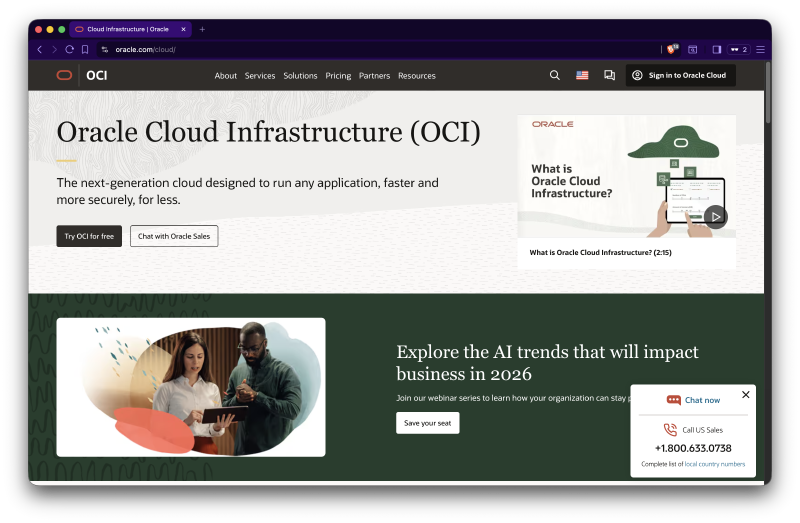Viewport: 800px width, 523px height.
Task: Click Chat with Oracle Sales button
Action: [174, 236]
